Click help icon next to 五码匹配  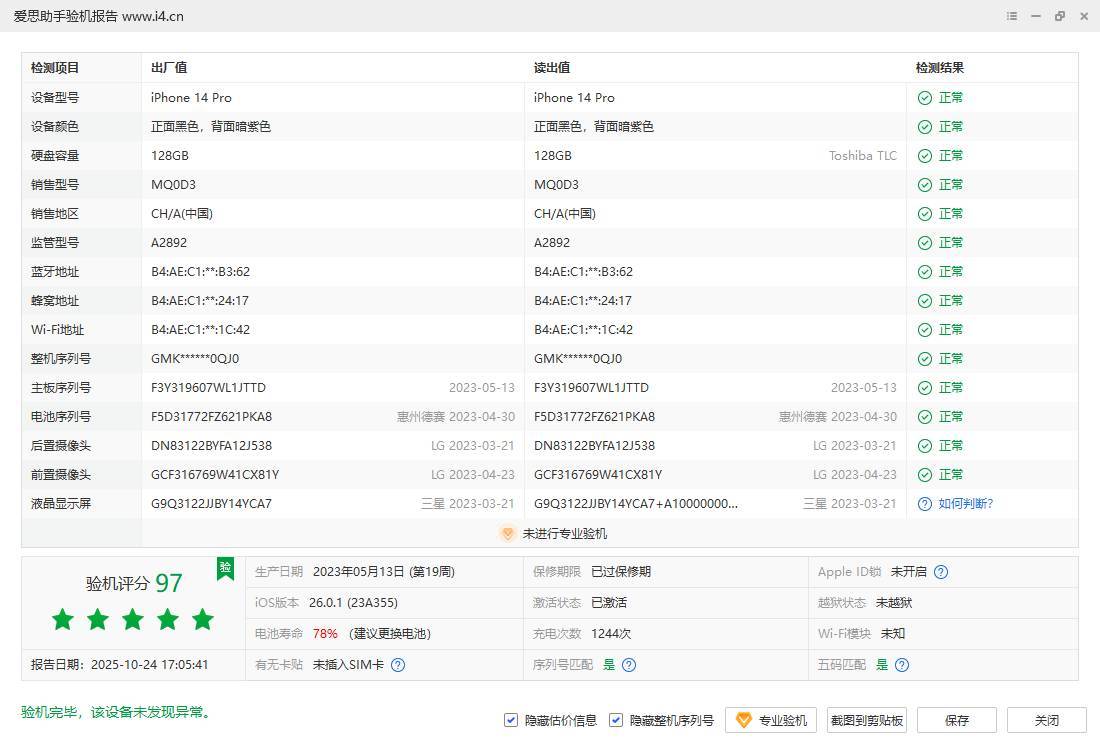point(902,665)
